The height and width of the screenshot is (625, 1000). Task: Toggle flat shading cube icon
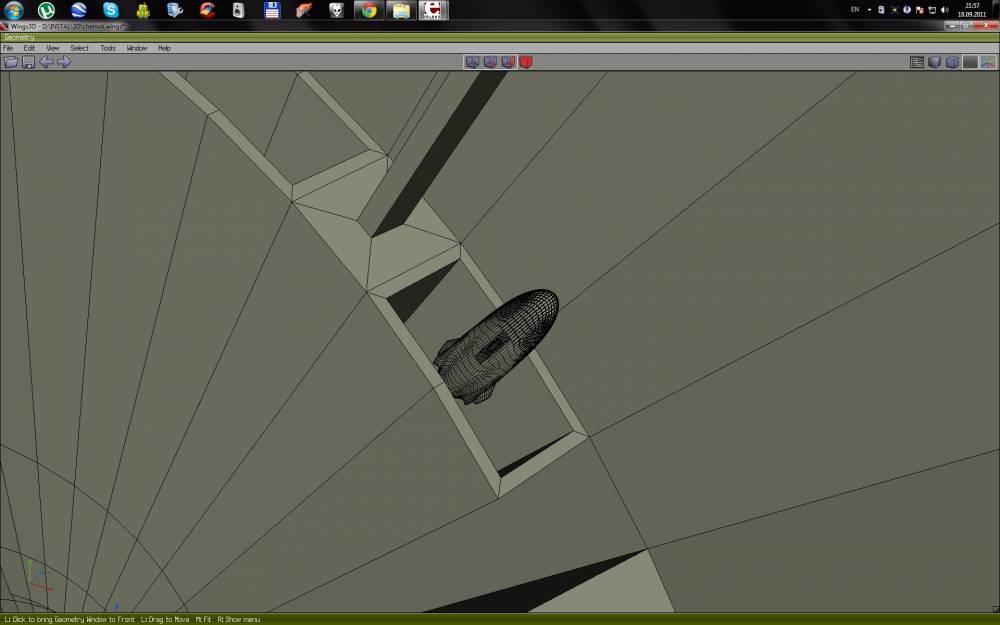934,62
